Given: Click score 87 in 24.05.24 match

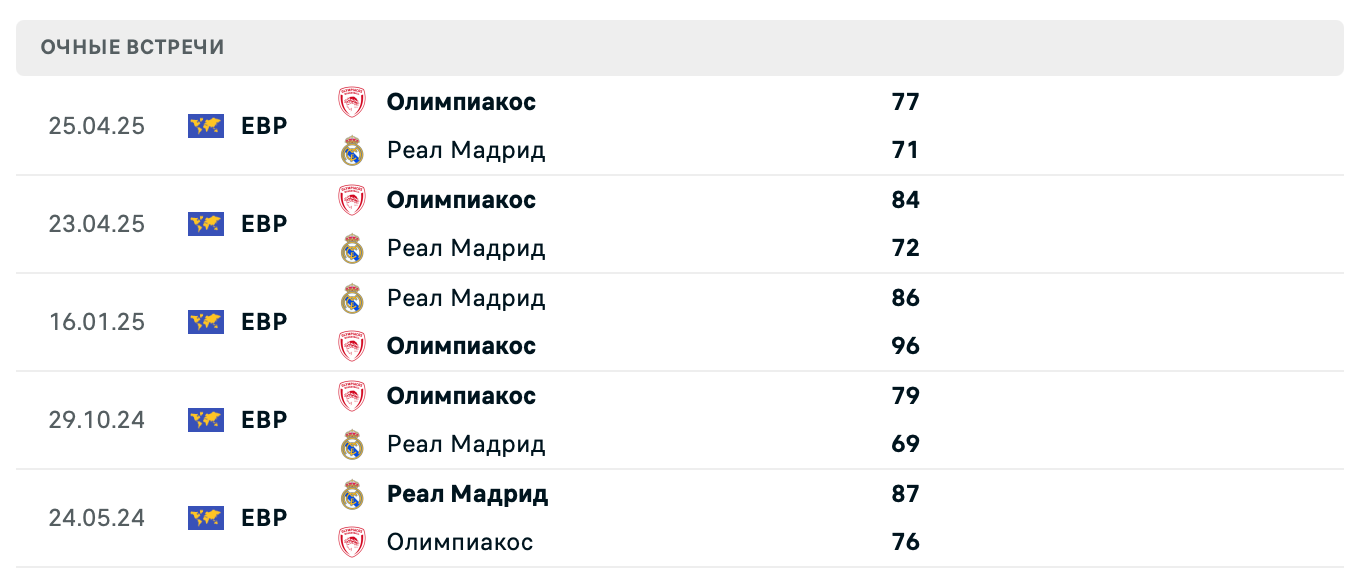Looking at the screenshot, I should [905, 494].
